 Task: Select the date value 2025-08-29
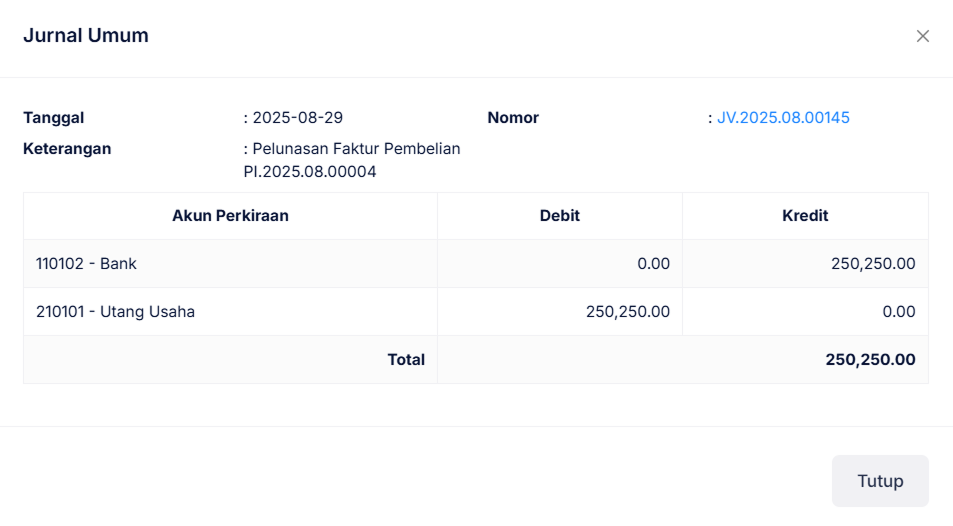[x=297, y=118]
